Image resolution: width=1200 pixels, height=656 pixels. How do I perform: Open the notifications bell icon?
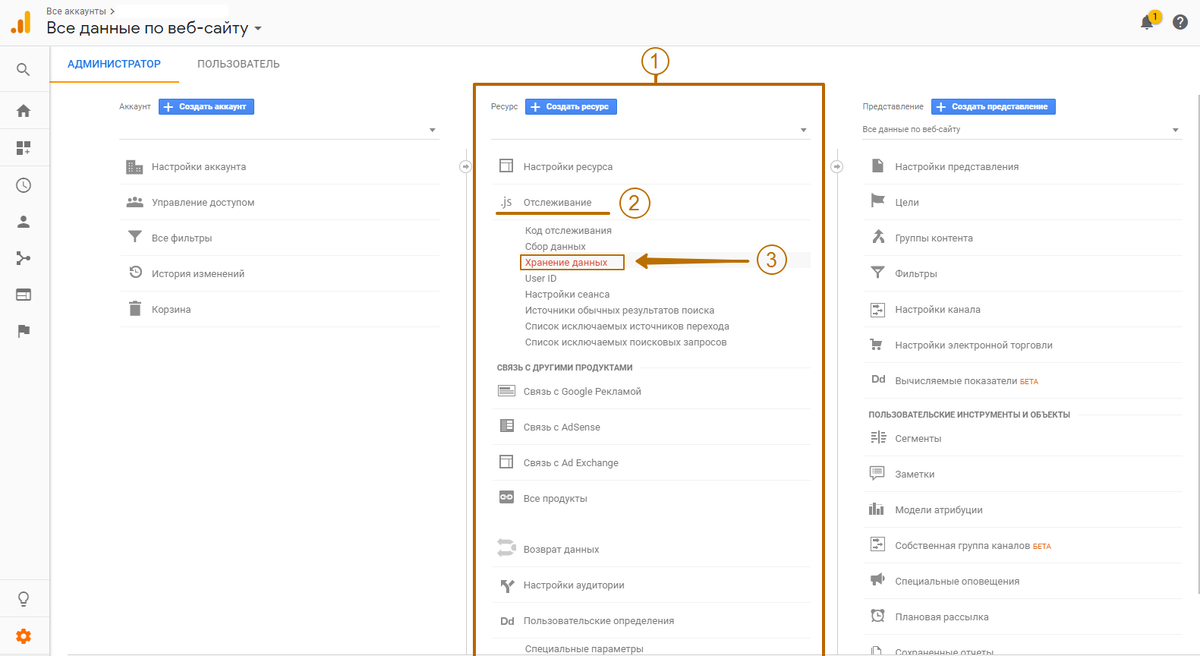point(1149,21)
